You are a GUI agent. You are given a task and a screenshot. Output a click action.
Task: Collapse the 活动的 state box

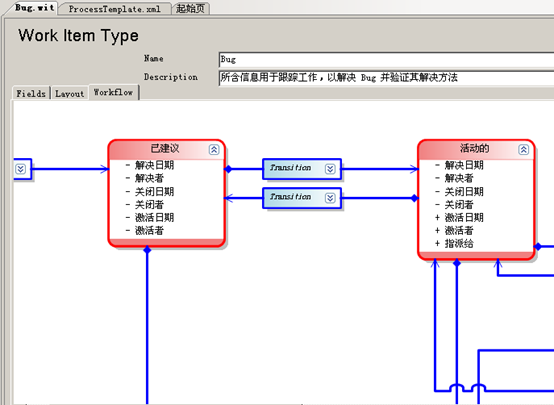[524, 149]
